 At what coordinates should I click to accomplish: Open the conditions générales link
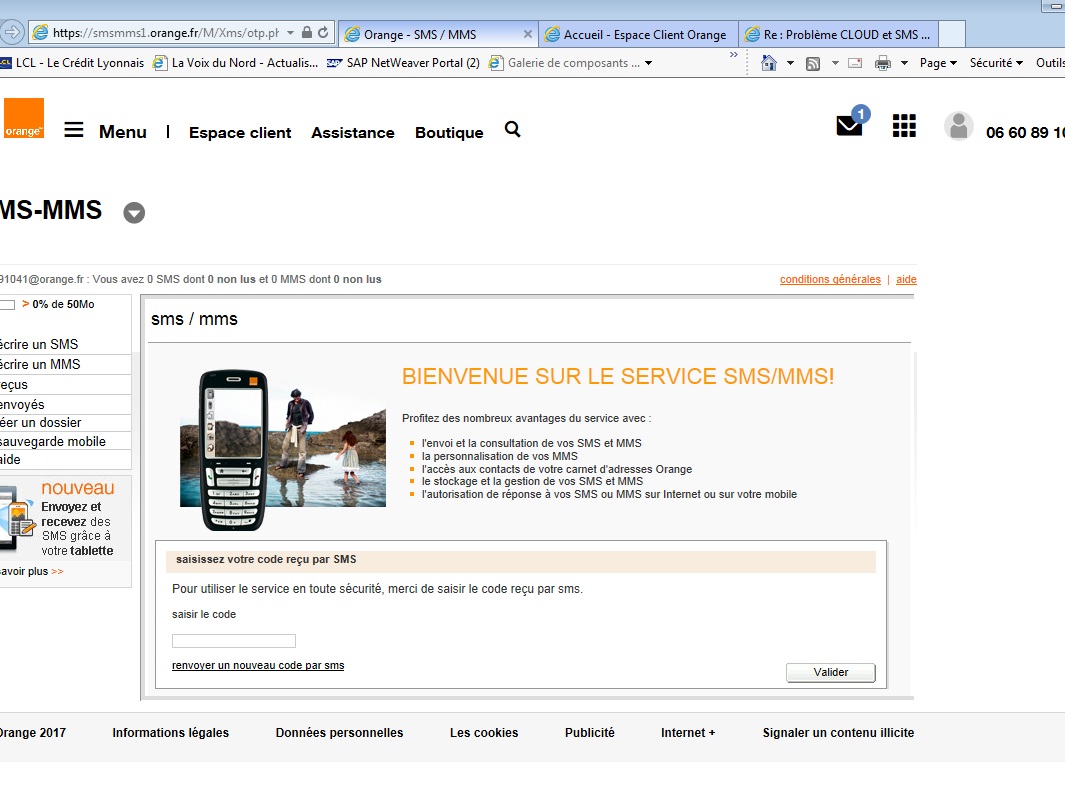pos(830,279)
